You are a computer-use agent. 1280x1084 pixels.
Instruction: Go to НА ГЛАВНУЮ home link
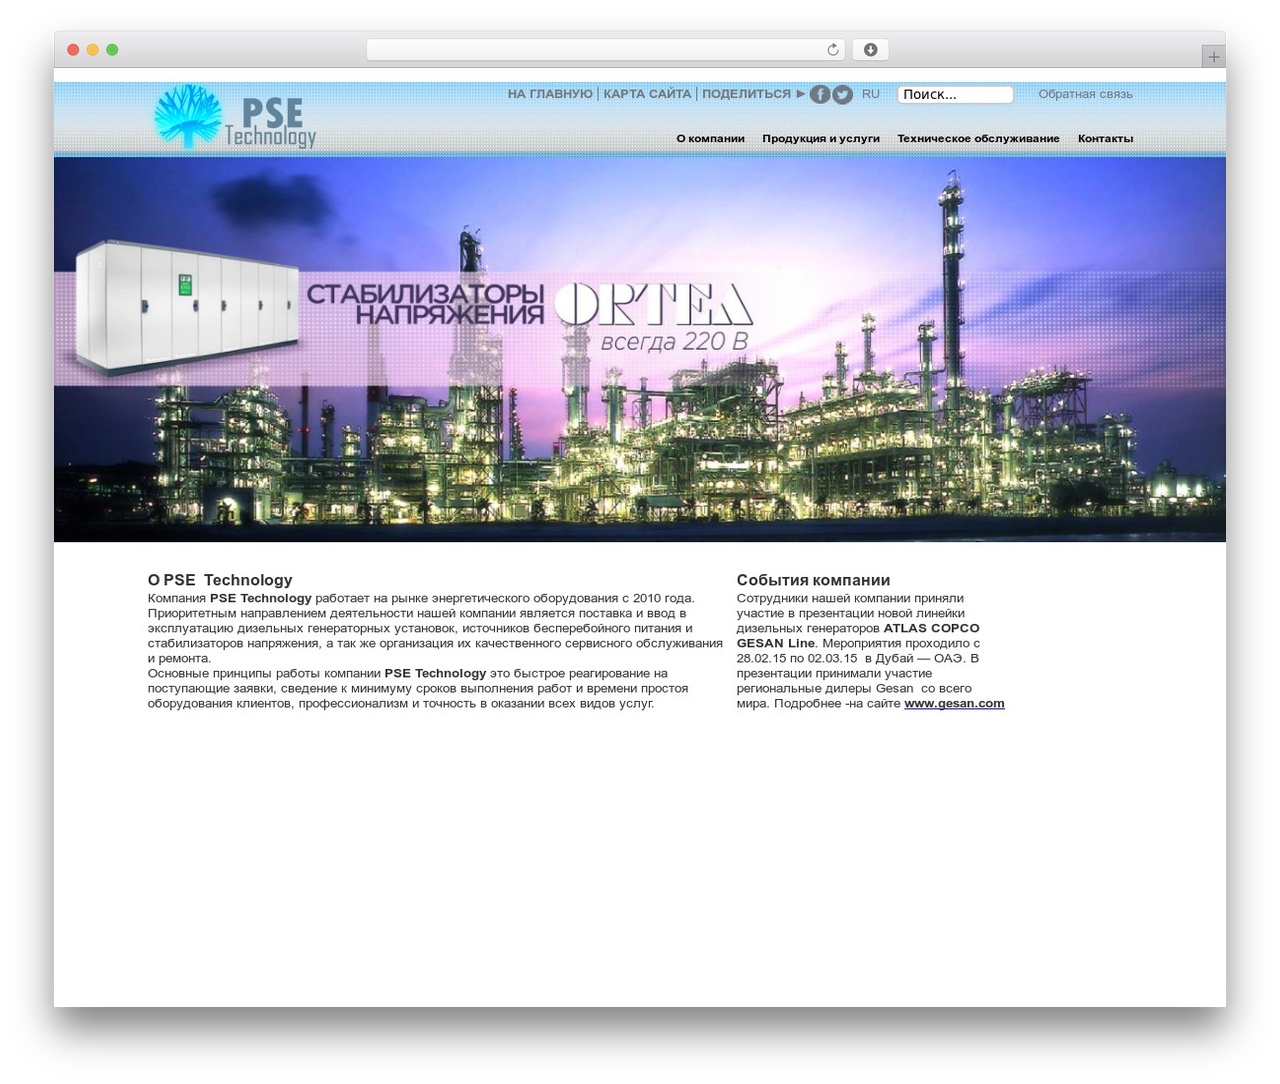550,94
